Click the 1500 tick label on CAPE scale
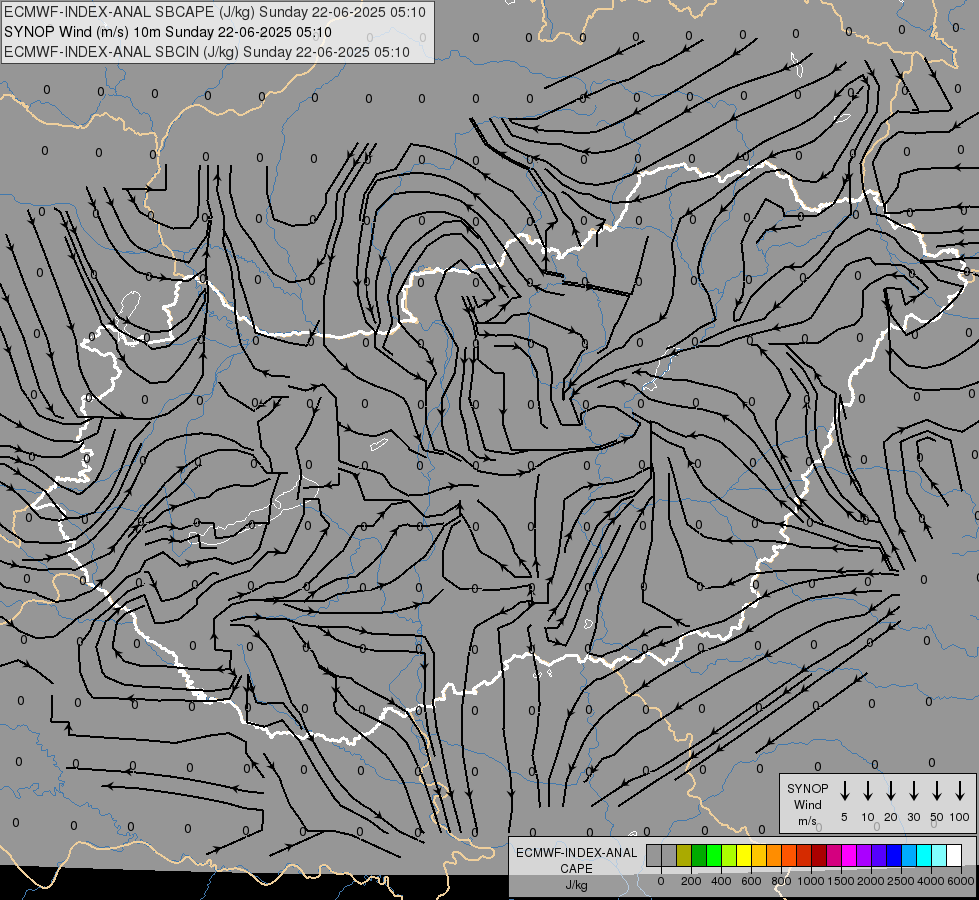This screenshot has width=979, height=900. click(x=841, y=881)
